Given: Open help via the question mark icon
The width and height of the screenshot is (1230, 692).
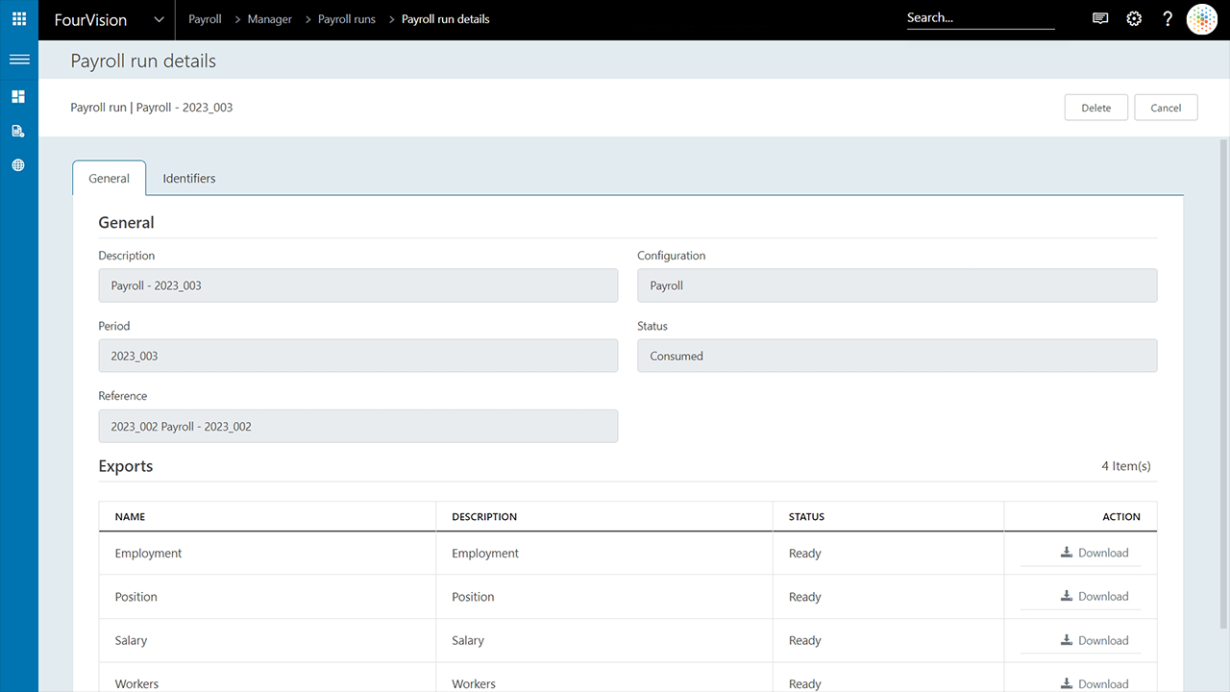Looking at the screenshot, I should pyautogui.click(x=1166, y=18).
